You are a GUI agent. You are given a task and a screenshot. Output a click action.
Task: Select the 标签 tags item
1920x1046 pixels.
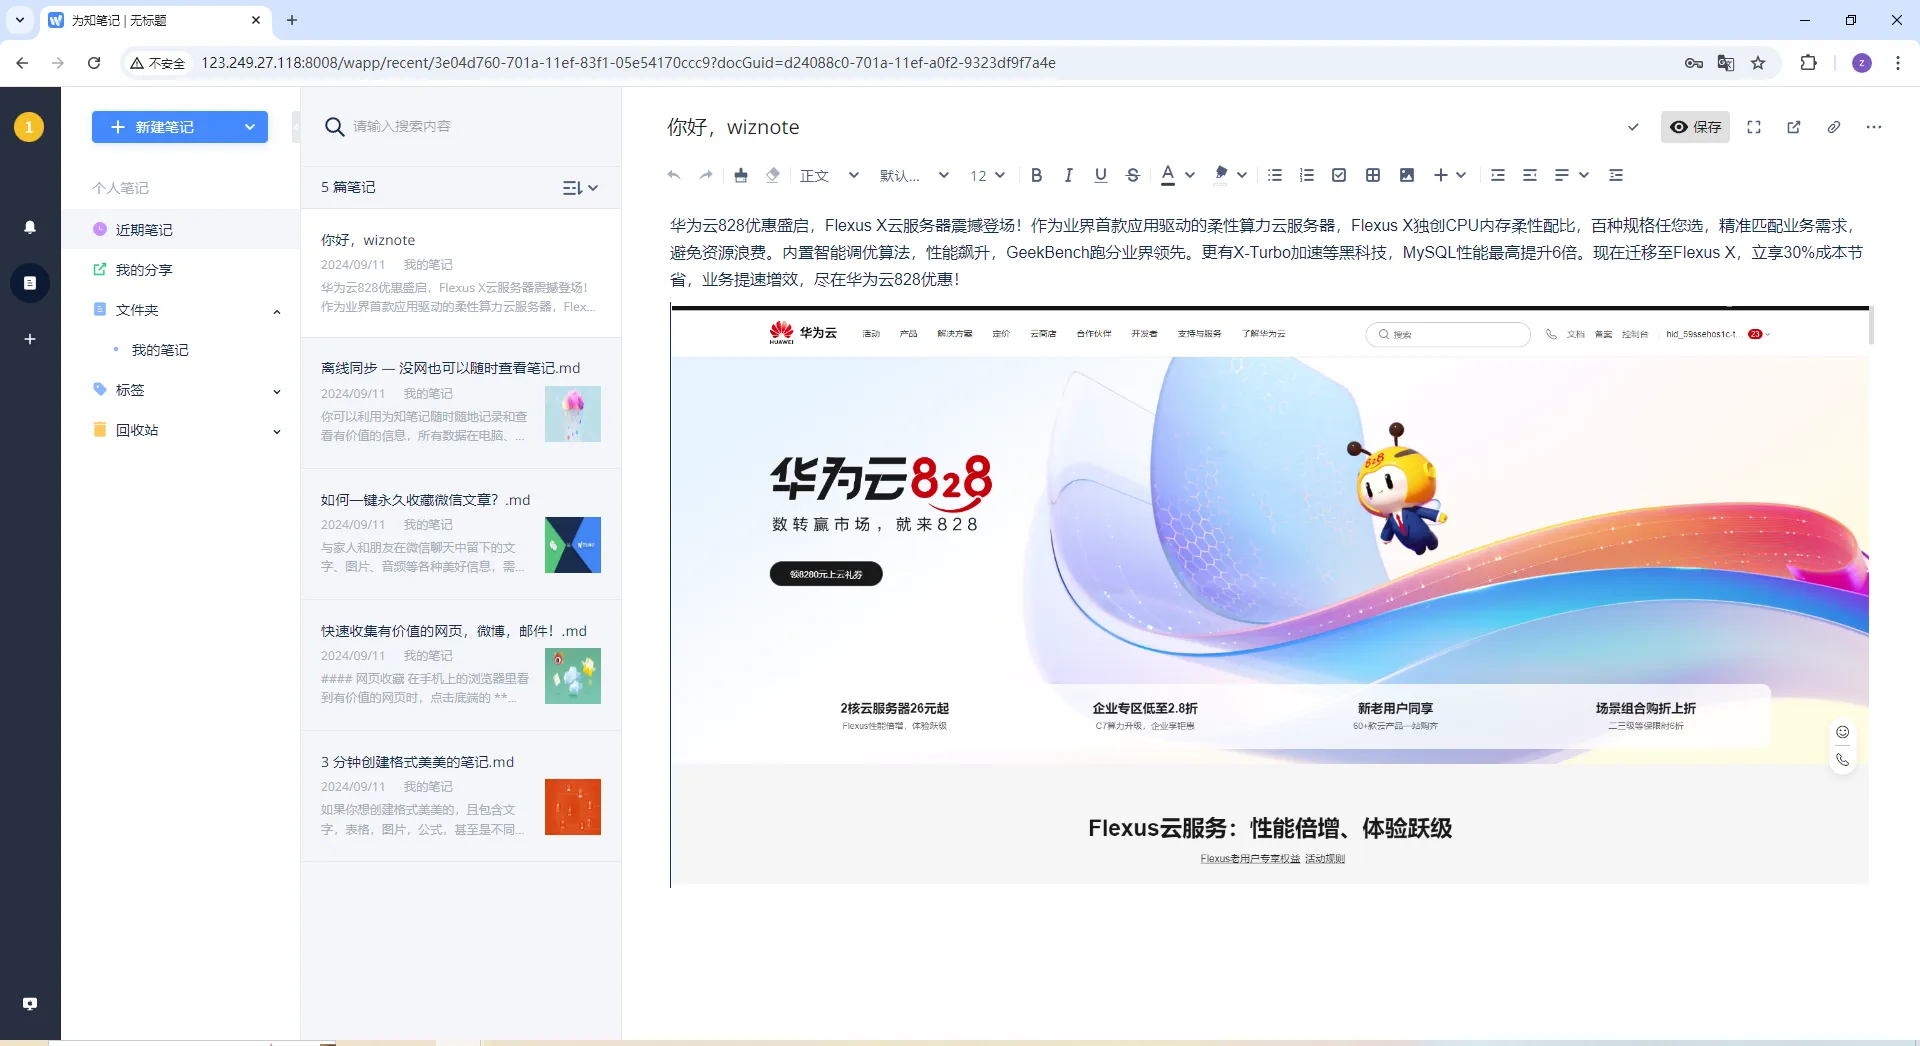[130, 389]
